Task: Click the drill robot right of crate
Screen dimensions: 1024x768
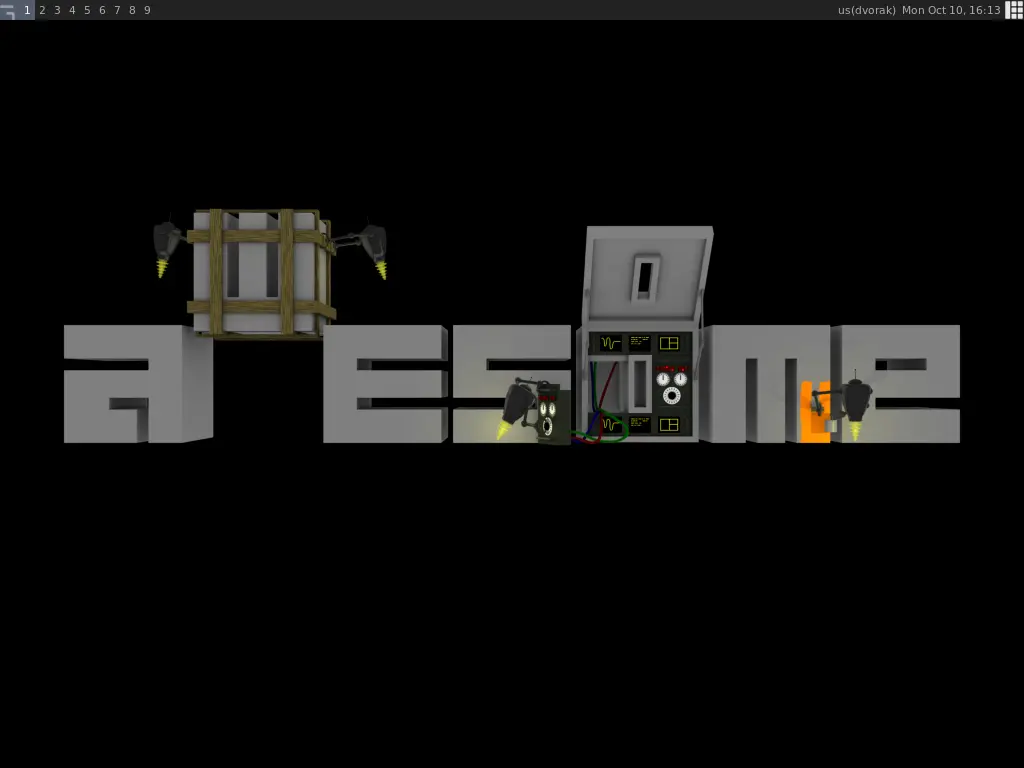Action: 371,246
